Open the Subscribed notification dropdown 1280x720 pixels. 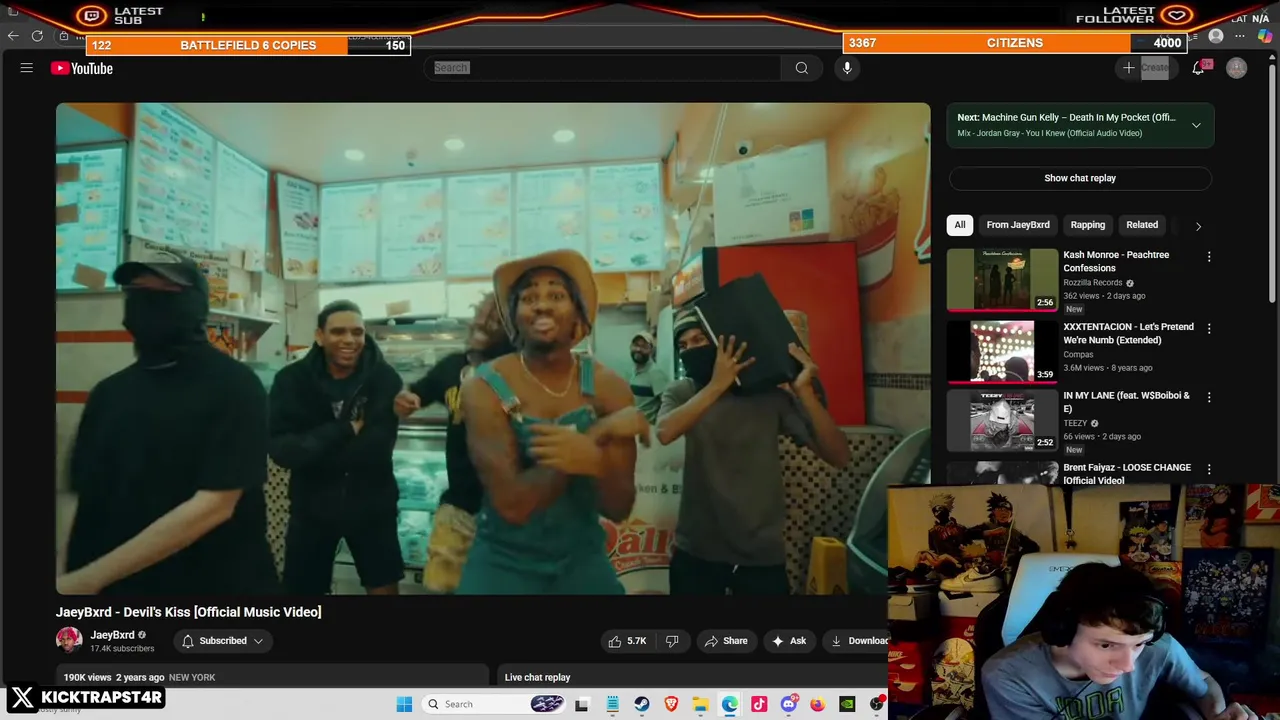223,641
